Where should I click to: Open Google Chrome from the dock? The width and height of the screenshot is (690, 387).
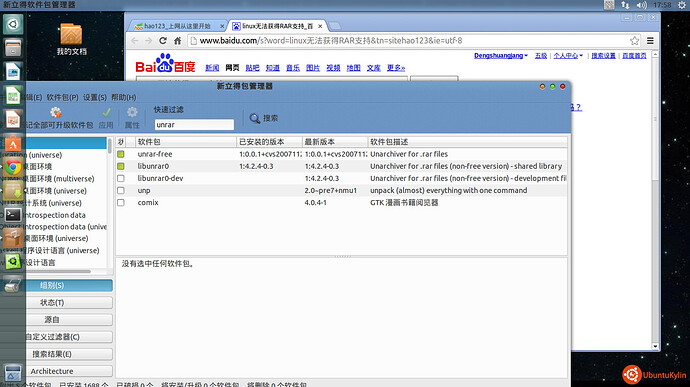(x=13, y=167)
